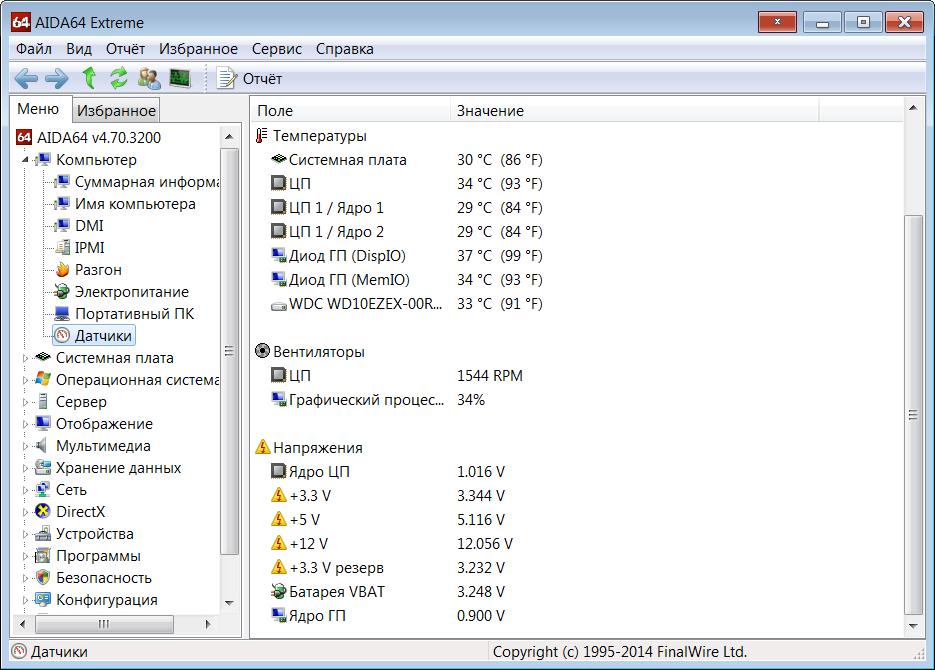Click the green Up level arrow icon
The width and height of the screenshot is (935, 670).
point(89,78)
